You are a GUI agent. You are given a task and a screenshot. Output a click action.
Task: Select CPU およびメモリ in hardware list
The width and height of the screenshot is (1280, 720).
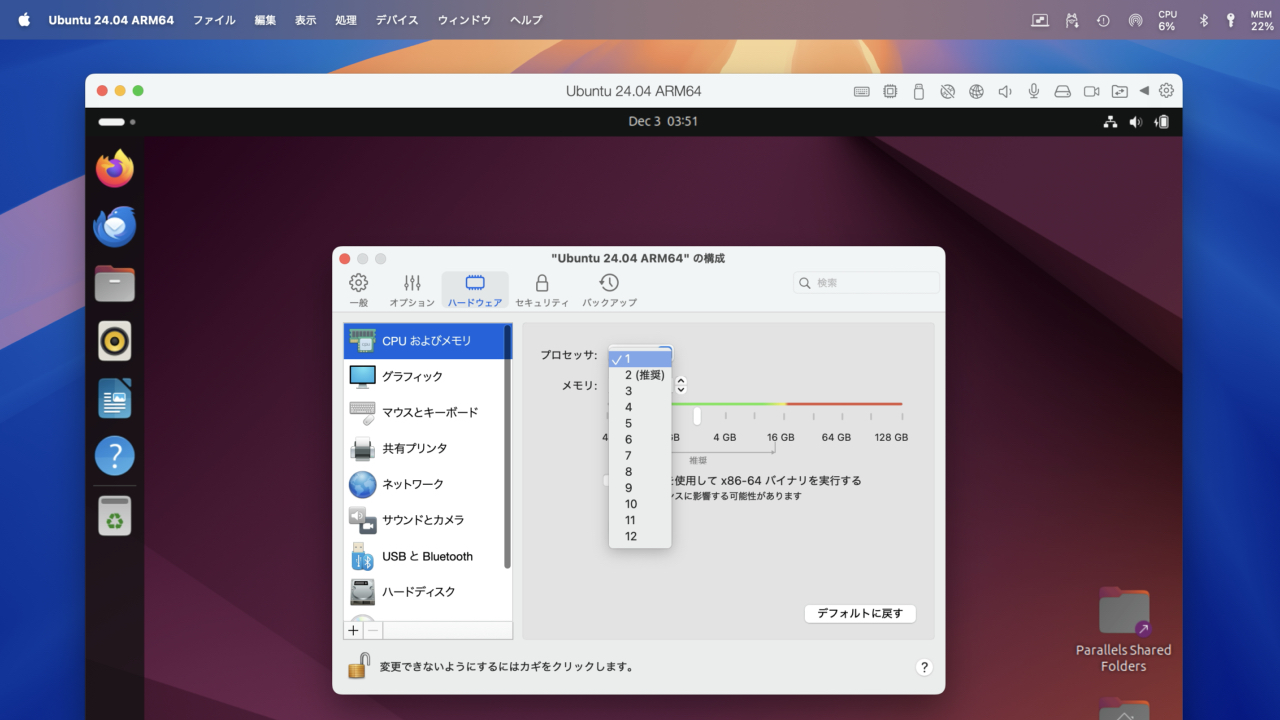425,341
